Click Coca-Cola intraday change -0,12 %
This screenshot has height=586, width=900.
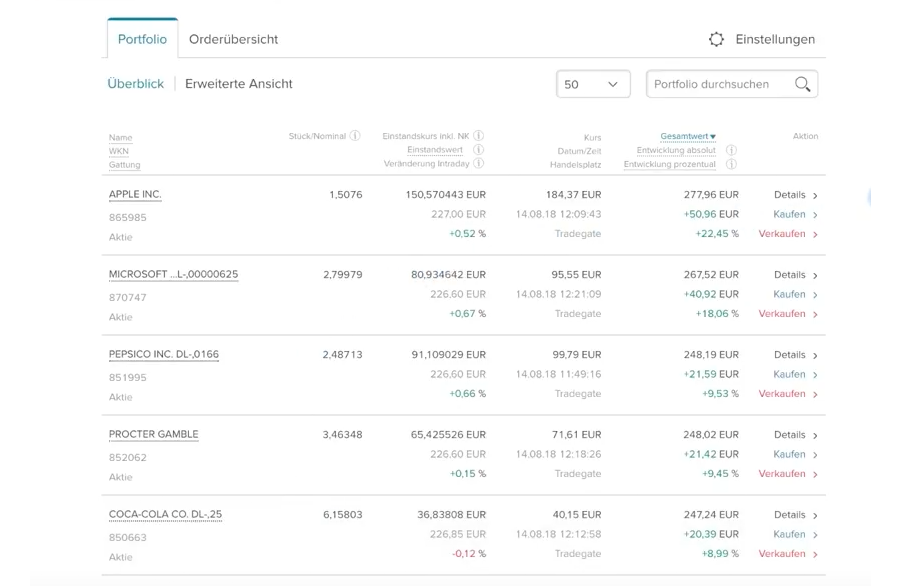(x=469, y=554)
